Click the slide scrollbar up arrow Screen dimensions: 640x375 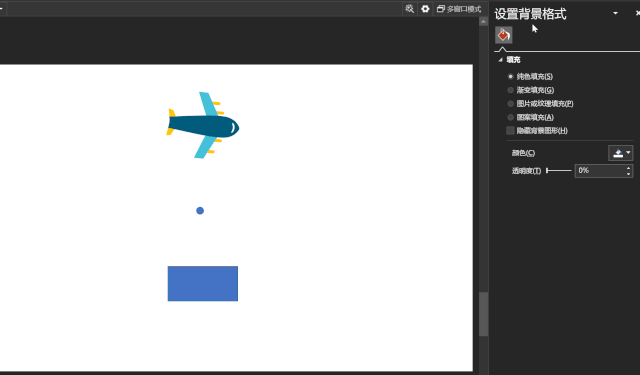coord(484,22)
